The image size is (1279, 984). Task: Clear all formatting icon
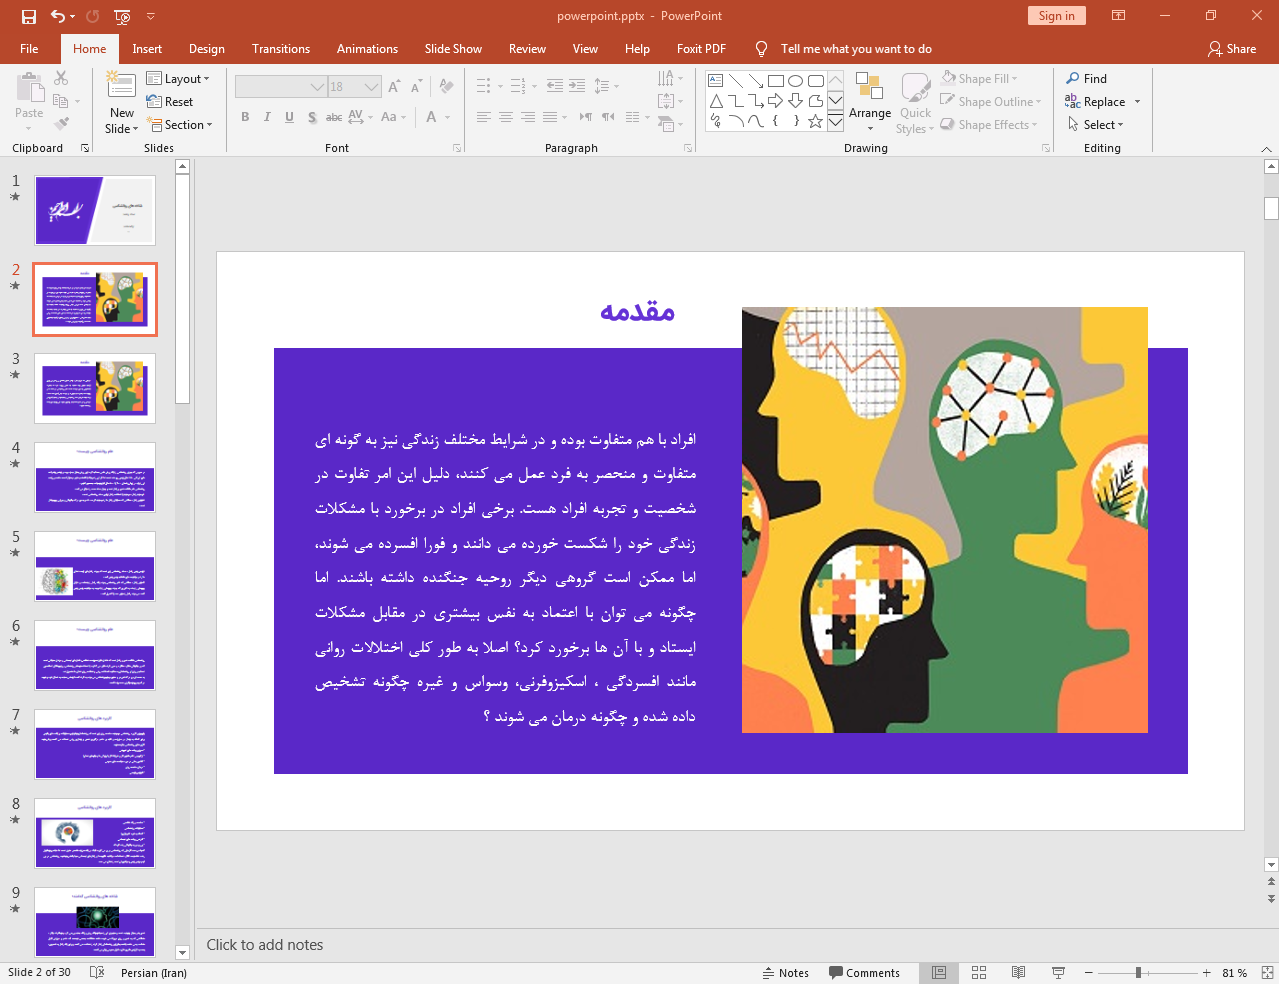tap(446, 87)
